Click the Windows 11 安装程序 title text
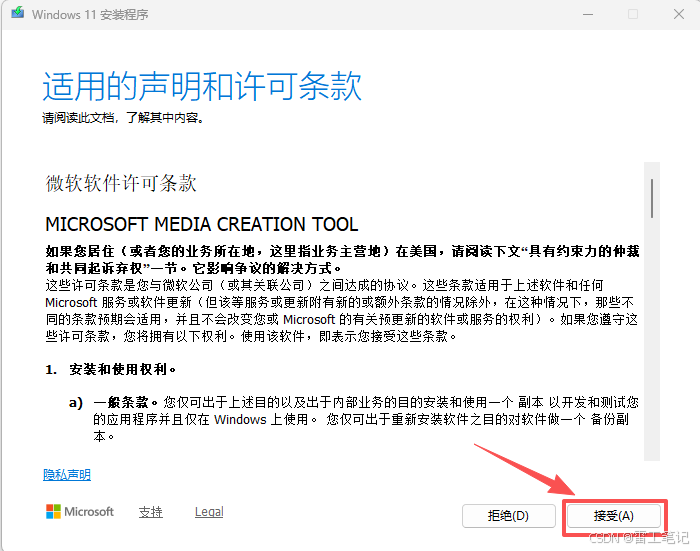Screen dimensions: 700x551 [x=90, y=15]
